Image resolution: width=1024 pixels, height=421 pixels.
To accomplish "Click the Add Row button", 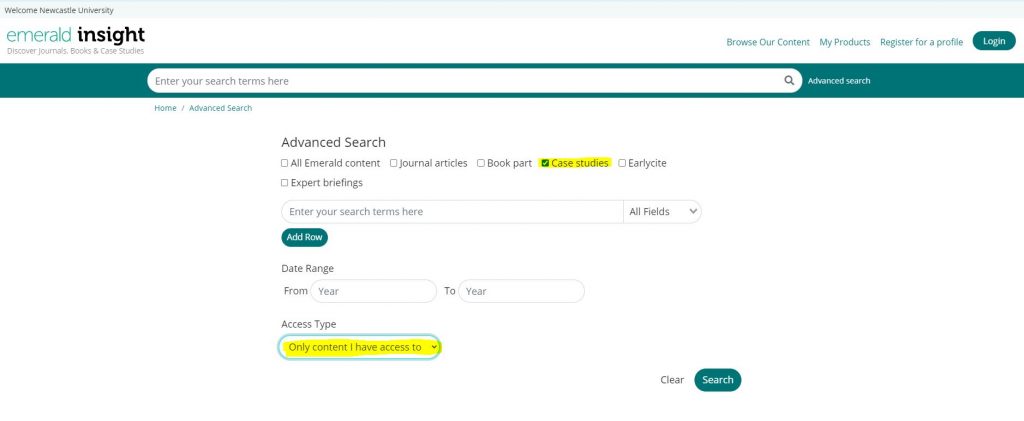I will 304,237.
